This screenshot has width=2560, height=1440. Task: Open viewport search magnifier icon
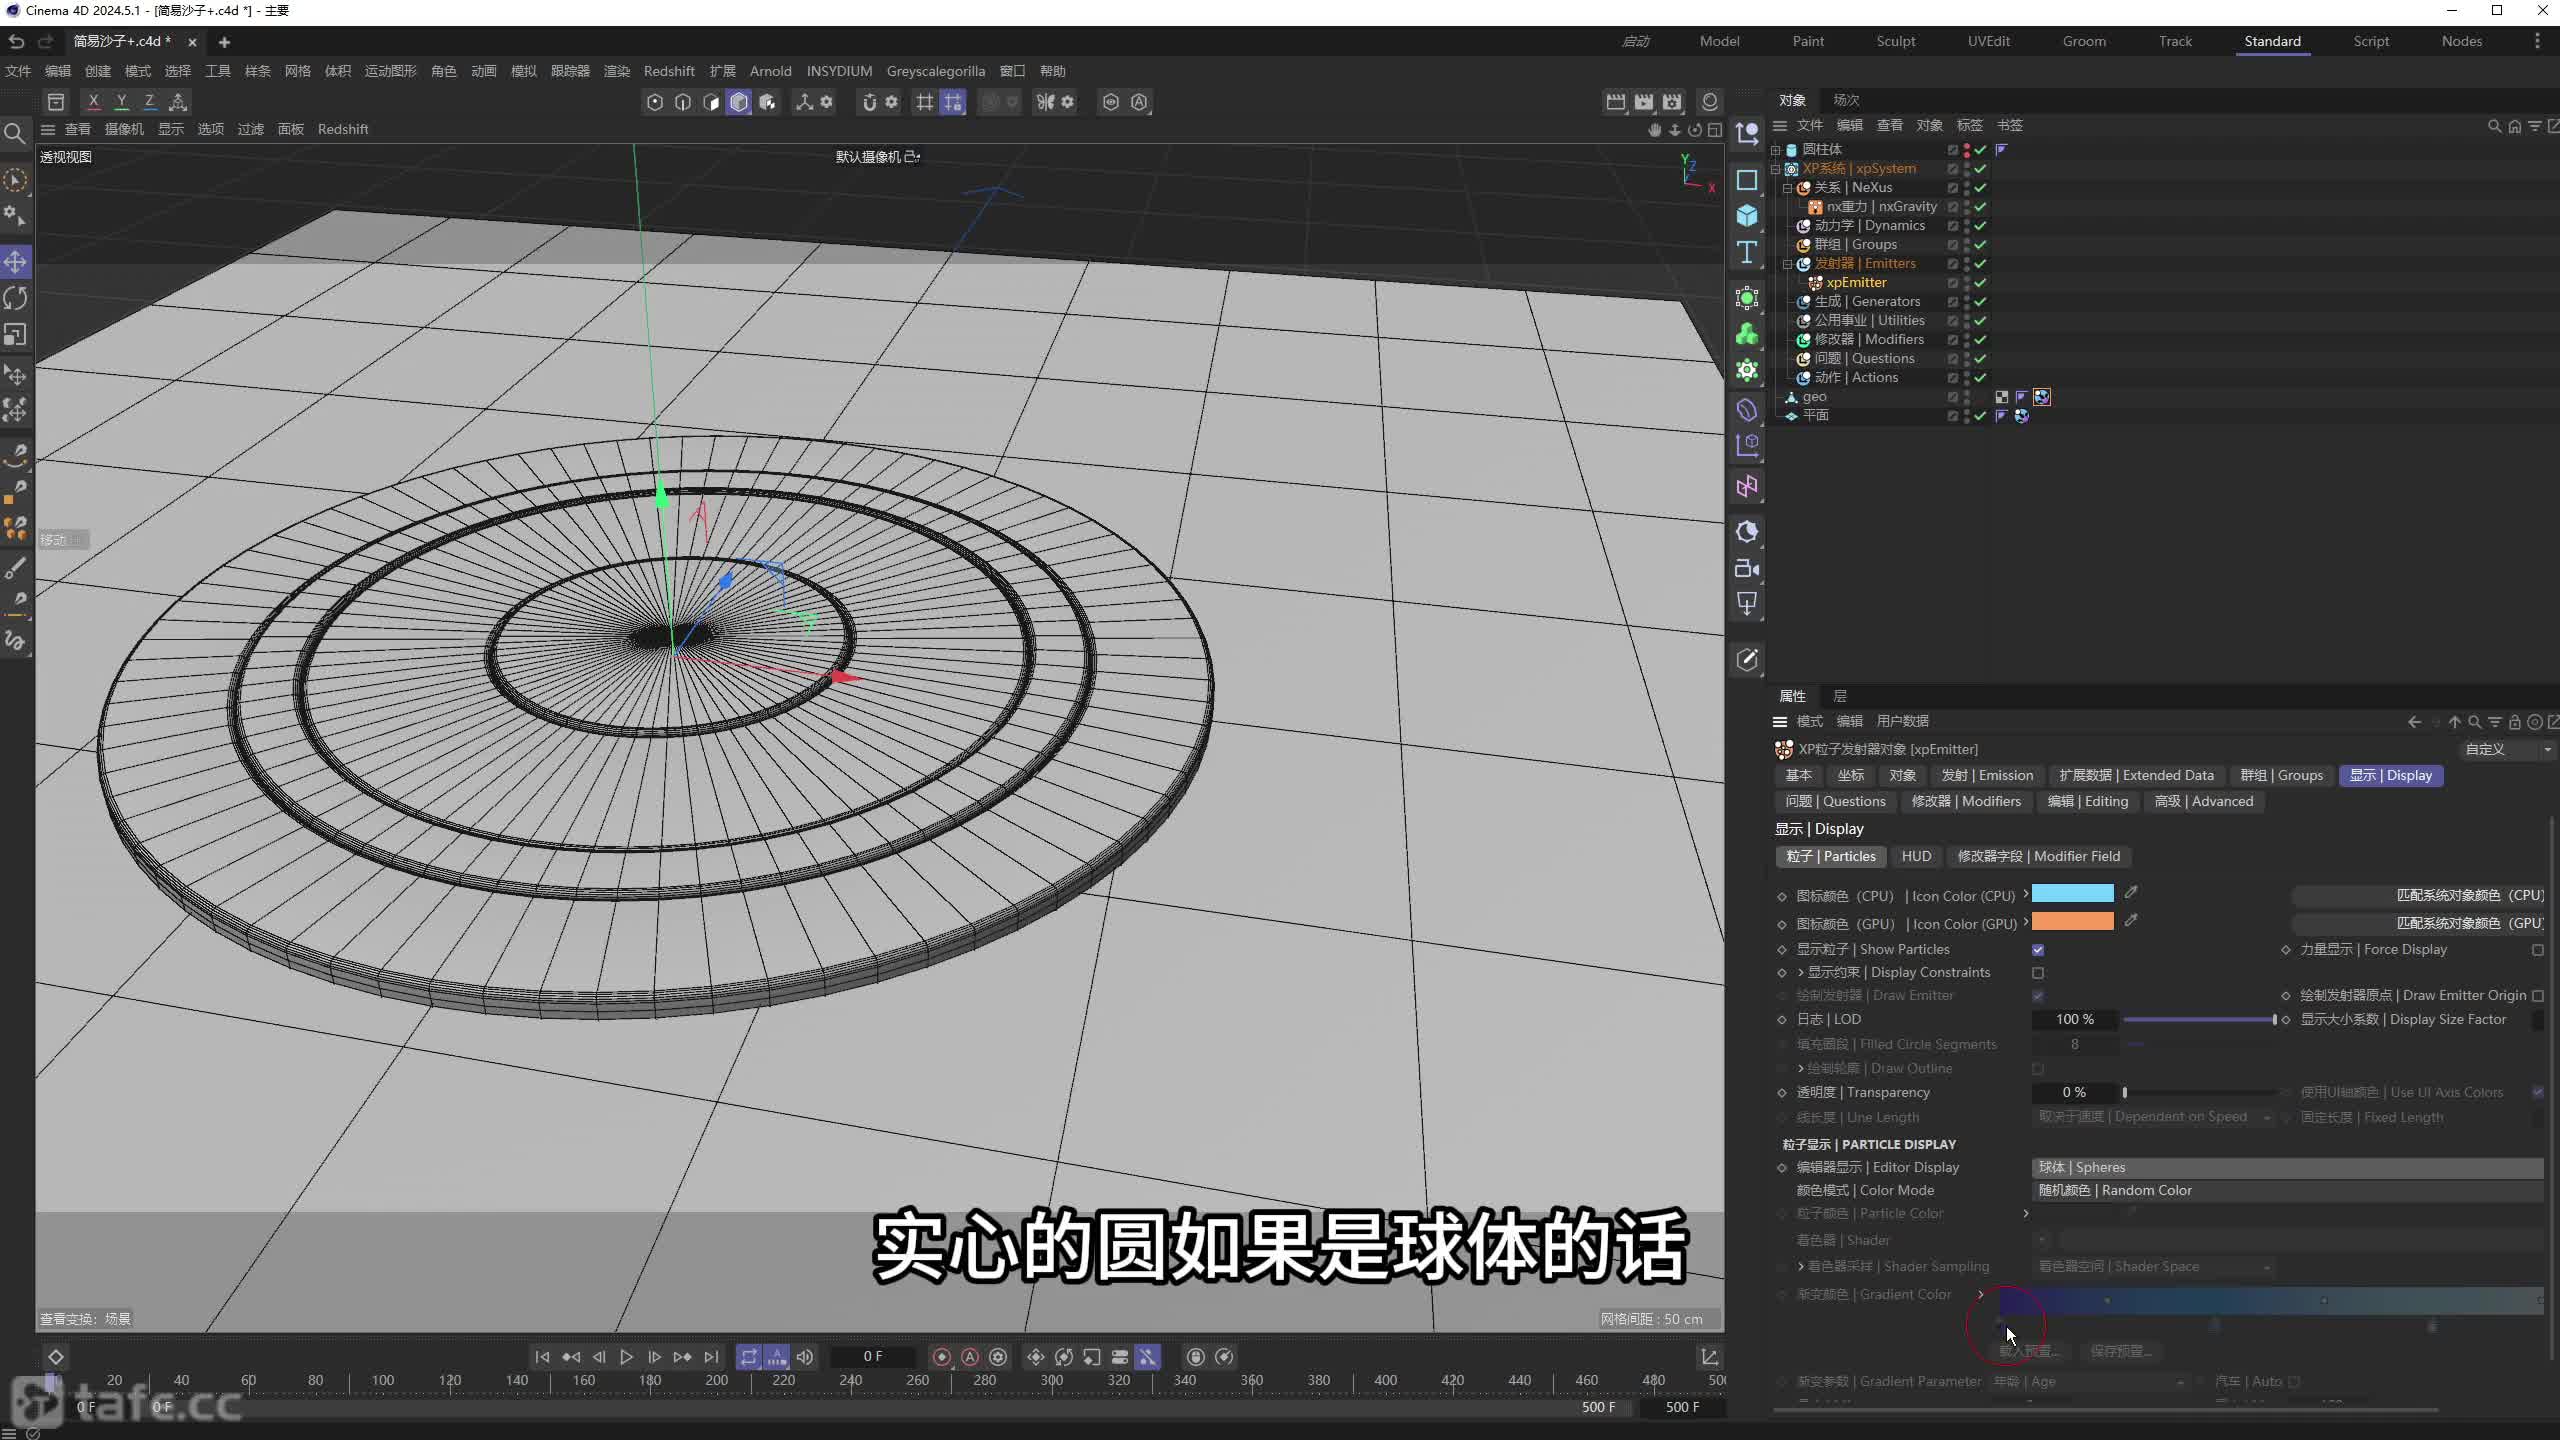click(x=15, y=133)
